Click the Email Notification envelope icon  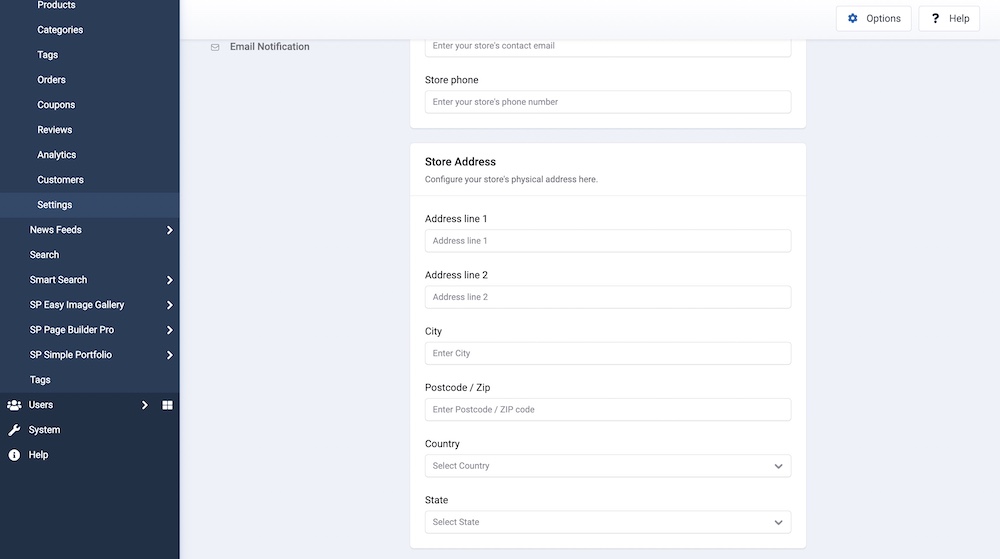(215, 47)
